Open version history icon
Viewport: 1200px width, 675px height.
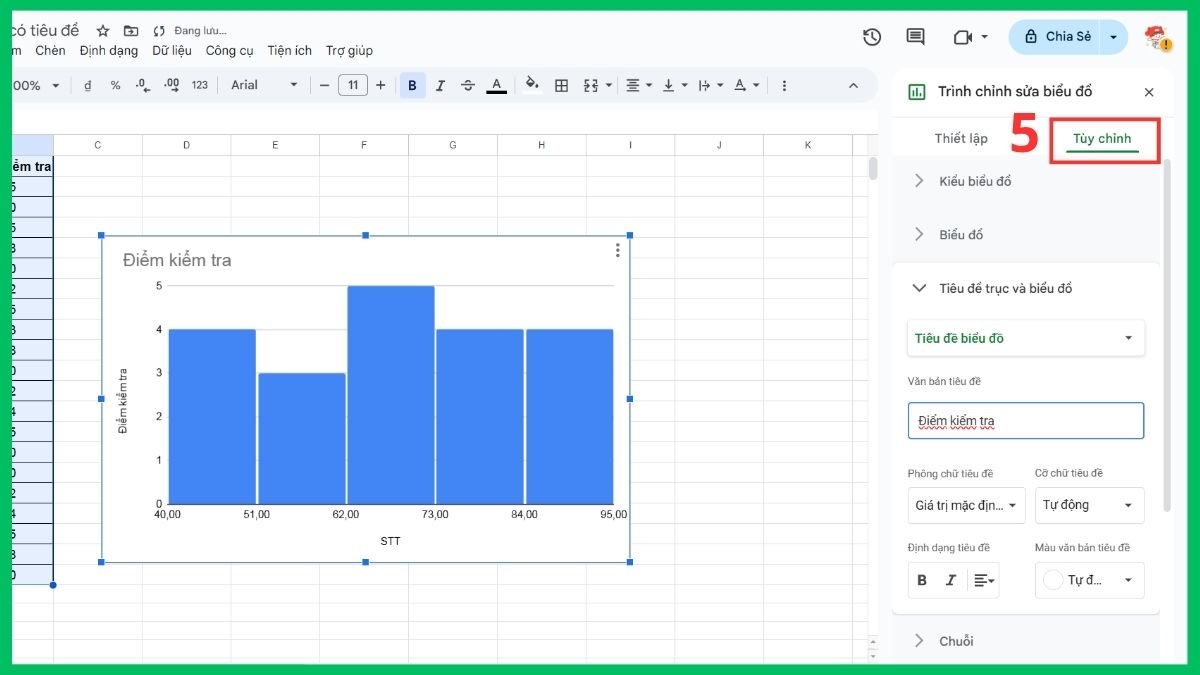[x=871, y=37]
